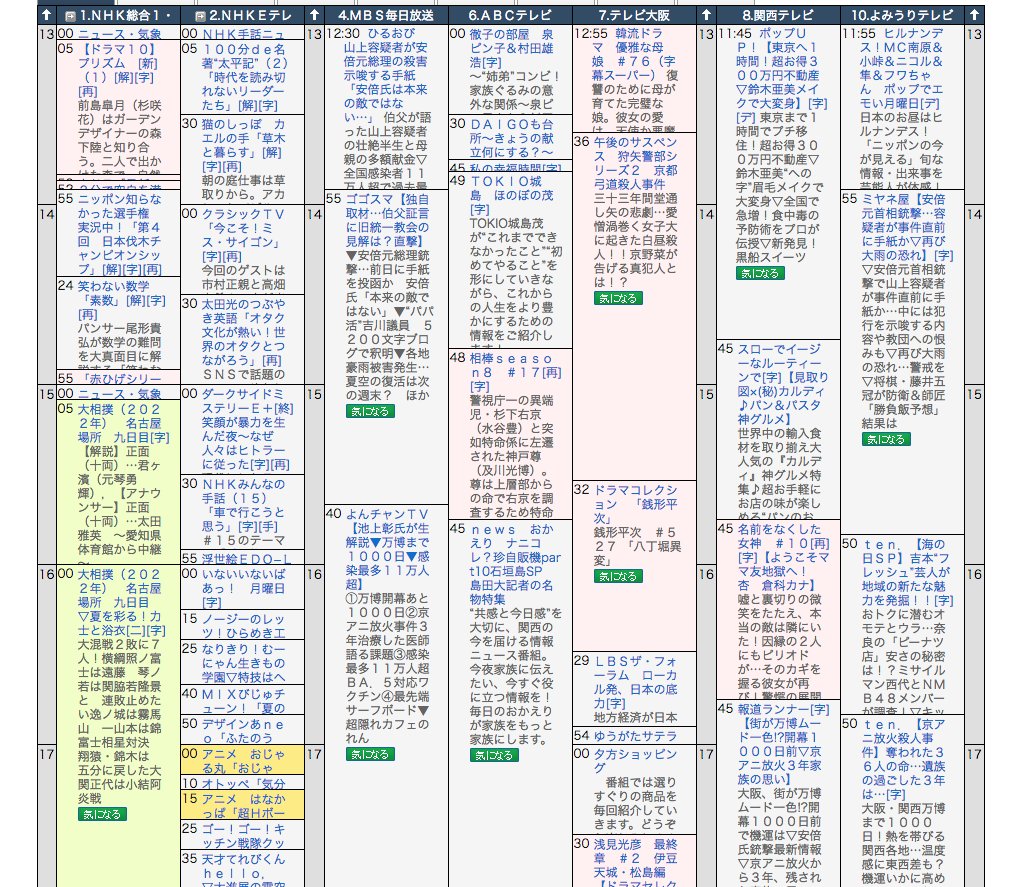Open TOKIO城島 ほのぼの茂 program link
This screenshot has height=887, width=1020.
pyautogui.click(x=511, y=195)
